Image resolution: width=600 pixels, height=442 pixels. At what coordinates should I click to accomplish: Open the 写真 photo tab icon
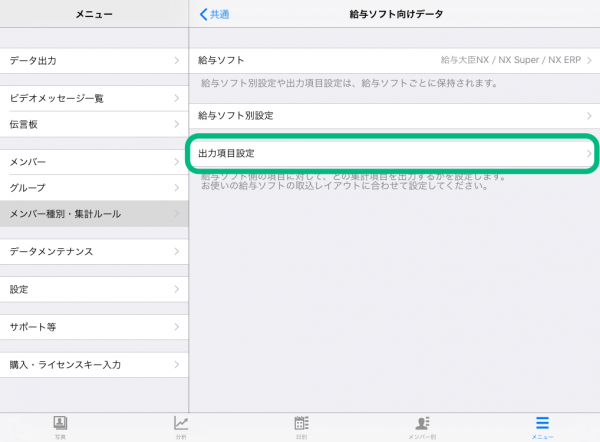[x=59, y=423]
